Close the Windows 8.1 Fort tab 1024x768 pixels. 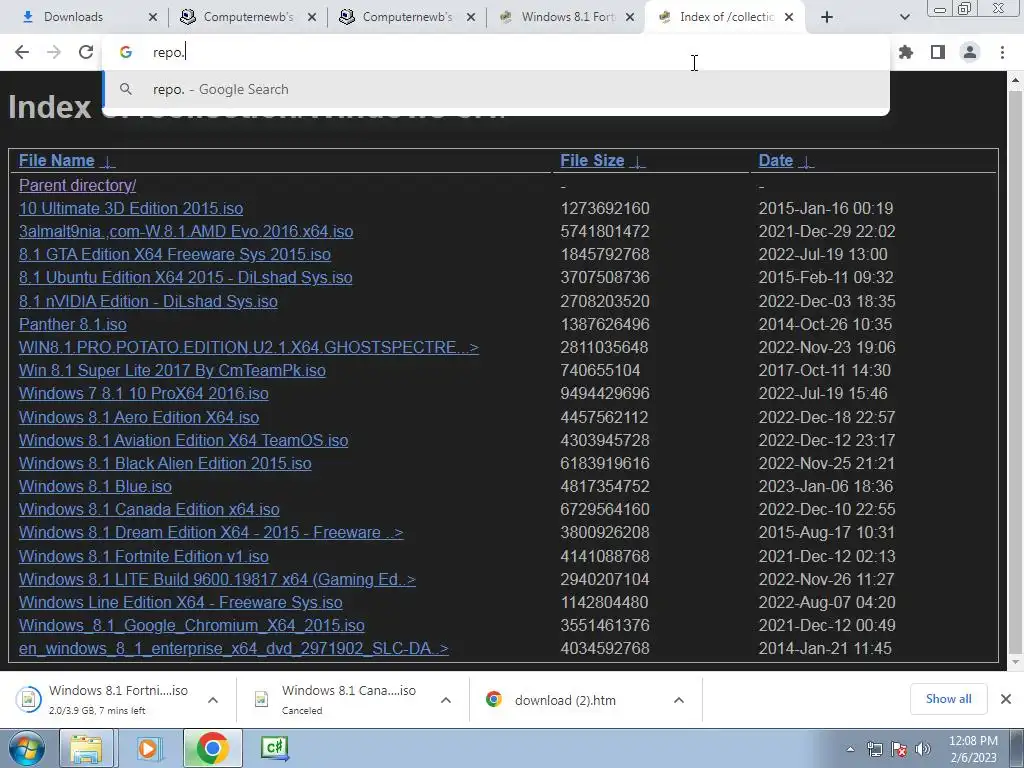click(x=630, y=17)
